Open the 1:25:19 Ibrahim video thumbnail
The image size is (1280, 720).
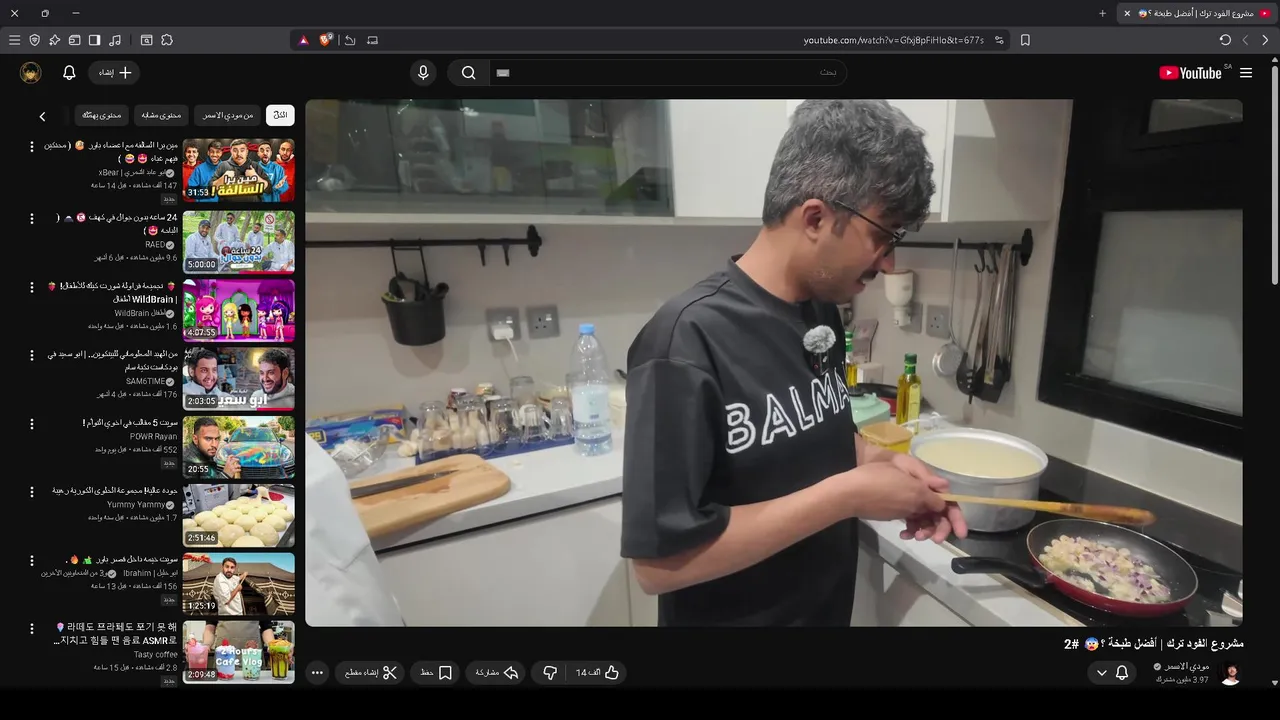click(239, 584)
